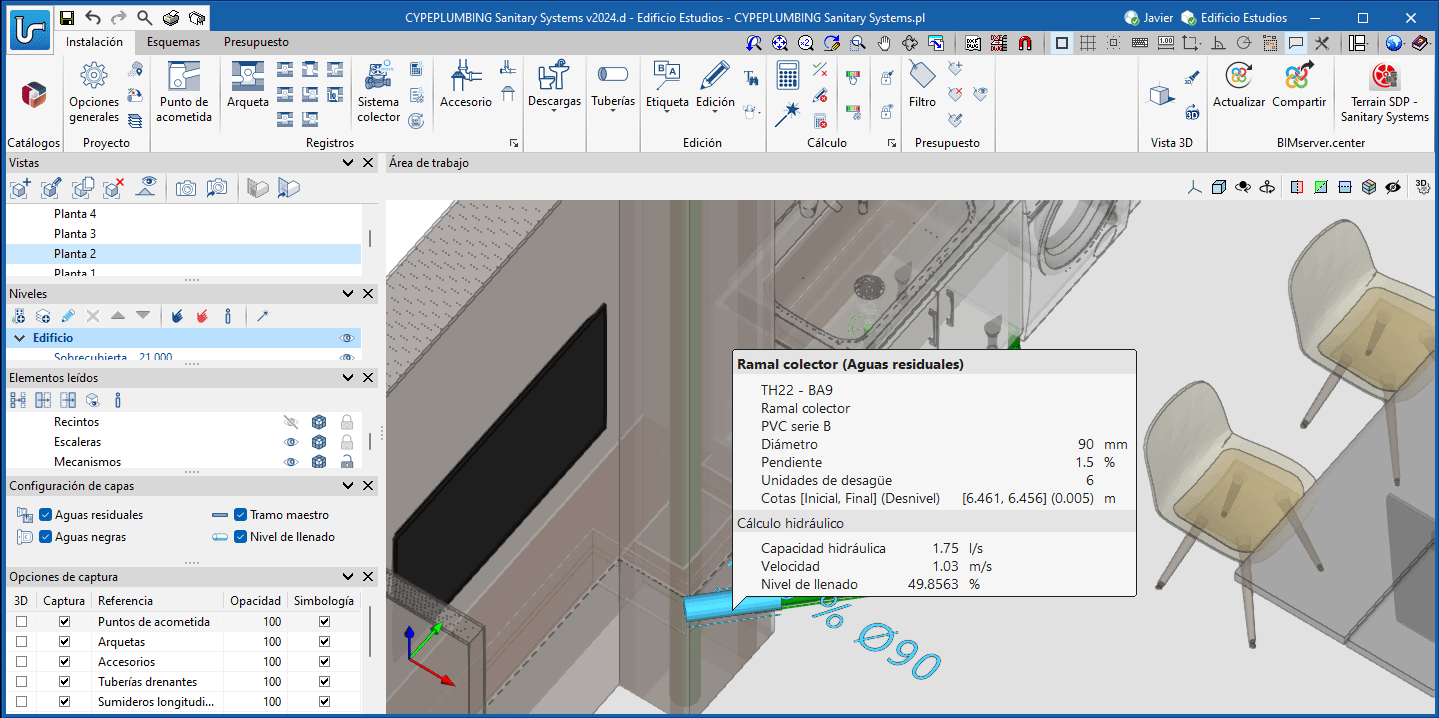Open the Sistema colector tool
Screen dimensions: 1439x718
click(378, 92)
